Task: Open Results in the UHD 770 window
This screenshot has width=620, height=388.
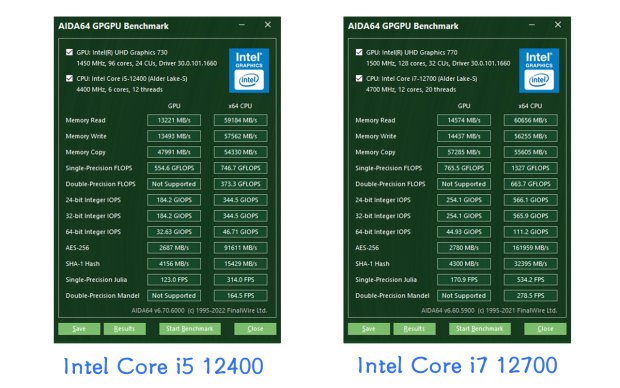Action: point(414,329)
